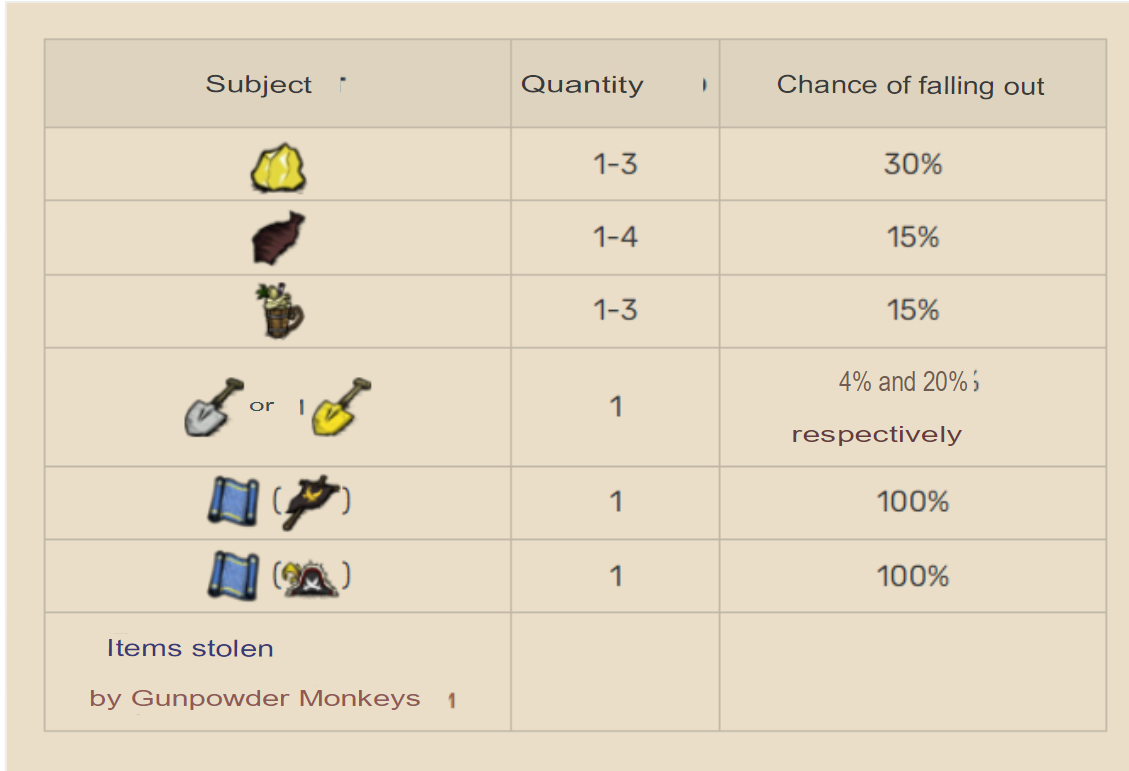
Task: Sort table using Subject column arrow
Action: pyautogui.click(x=342, y=85)
